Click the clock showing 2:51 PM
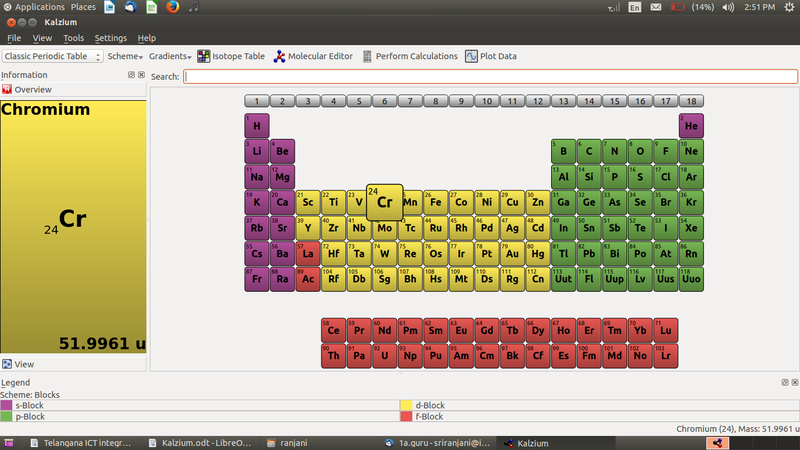 759,7
